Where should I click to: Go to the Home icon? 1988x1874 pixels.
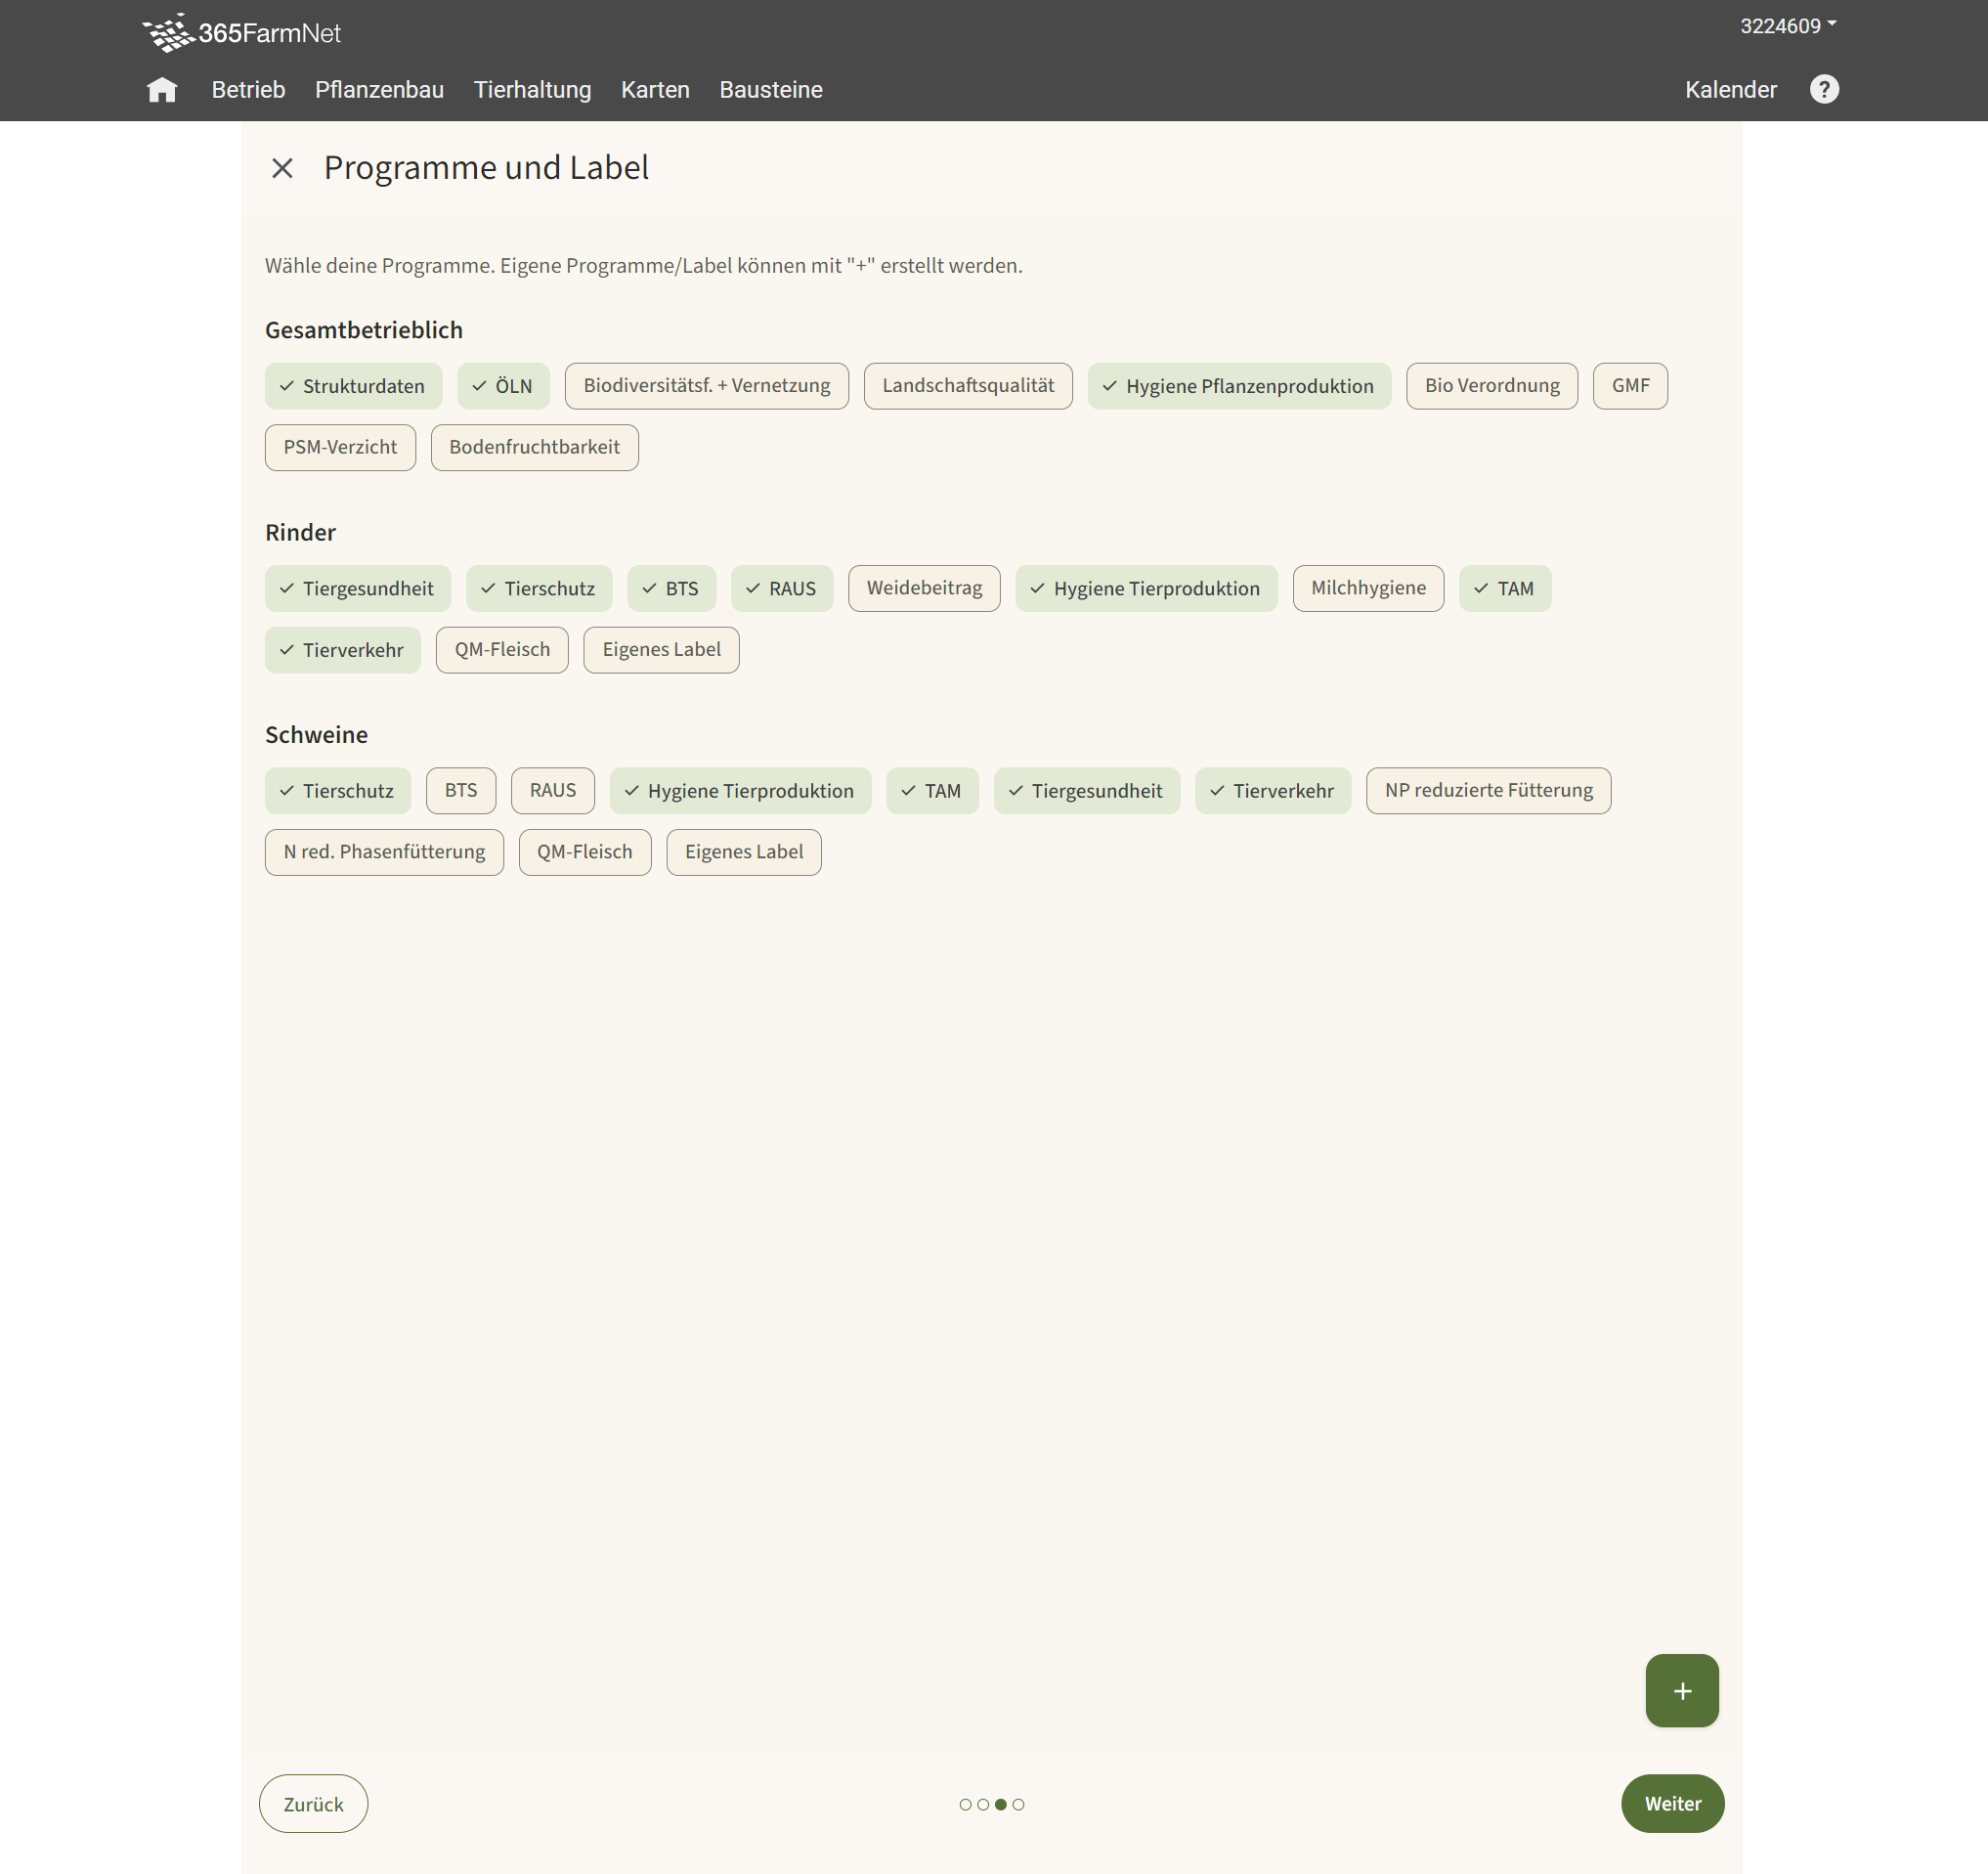coord(161,90)
